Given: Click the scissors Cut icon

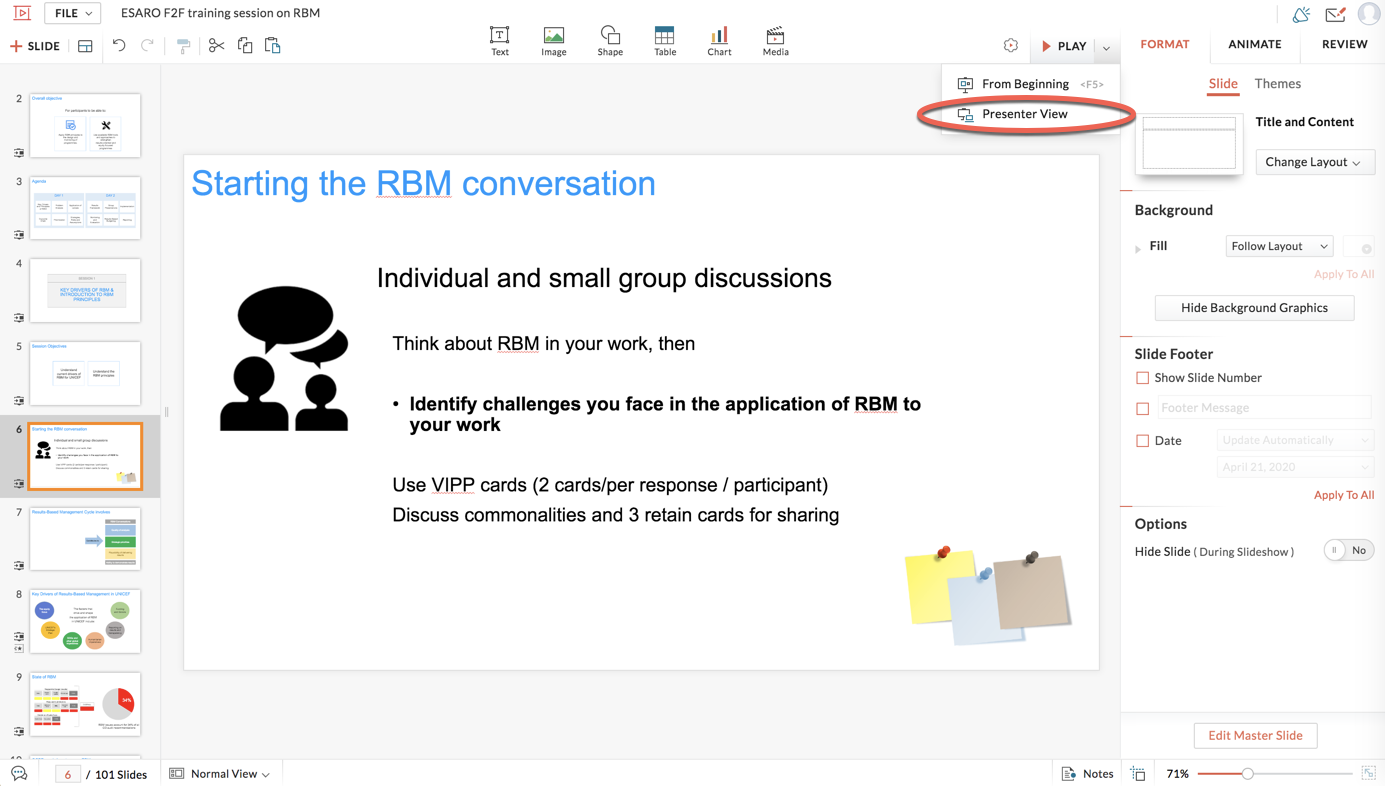Looking at the screenshot, I should (x=216, y=46).
